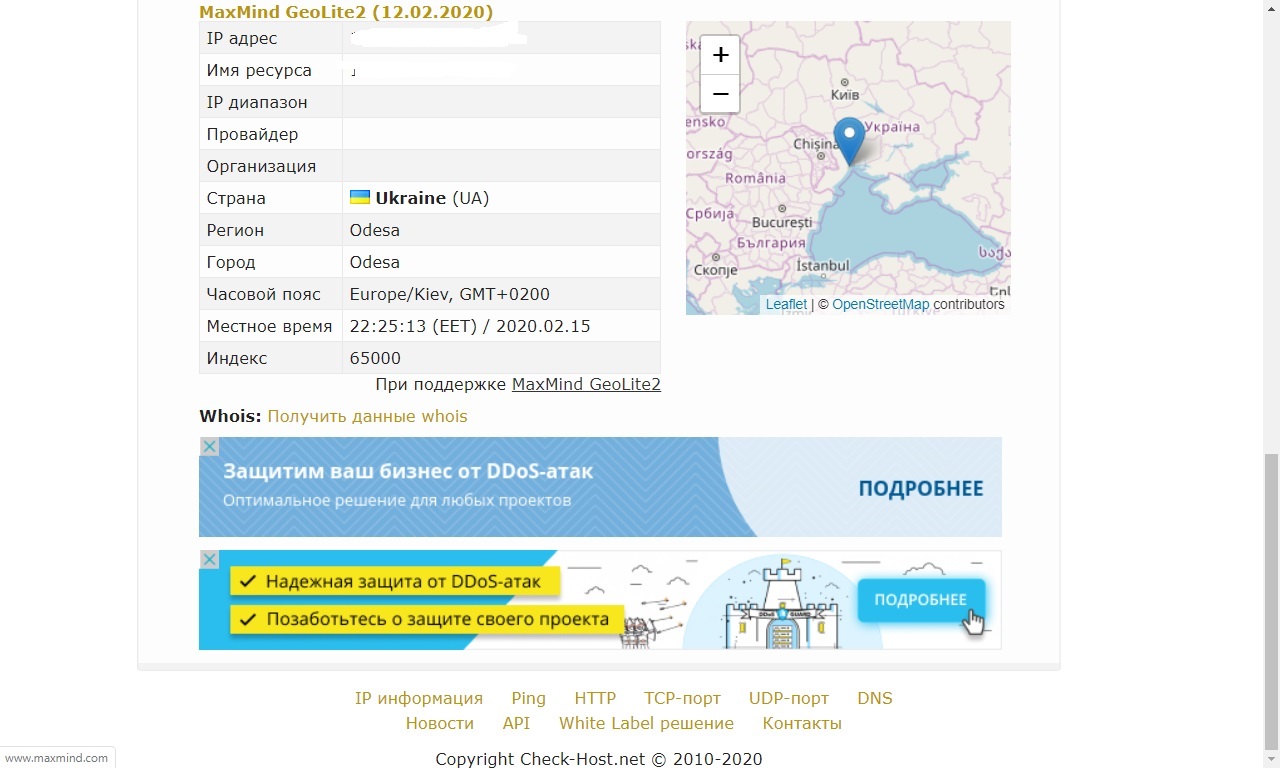The image size is (1280, 768).
Task: Open the Ping footer link
Action: tap(528, 698)
